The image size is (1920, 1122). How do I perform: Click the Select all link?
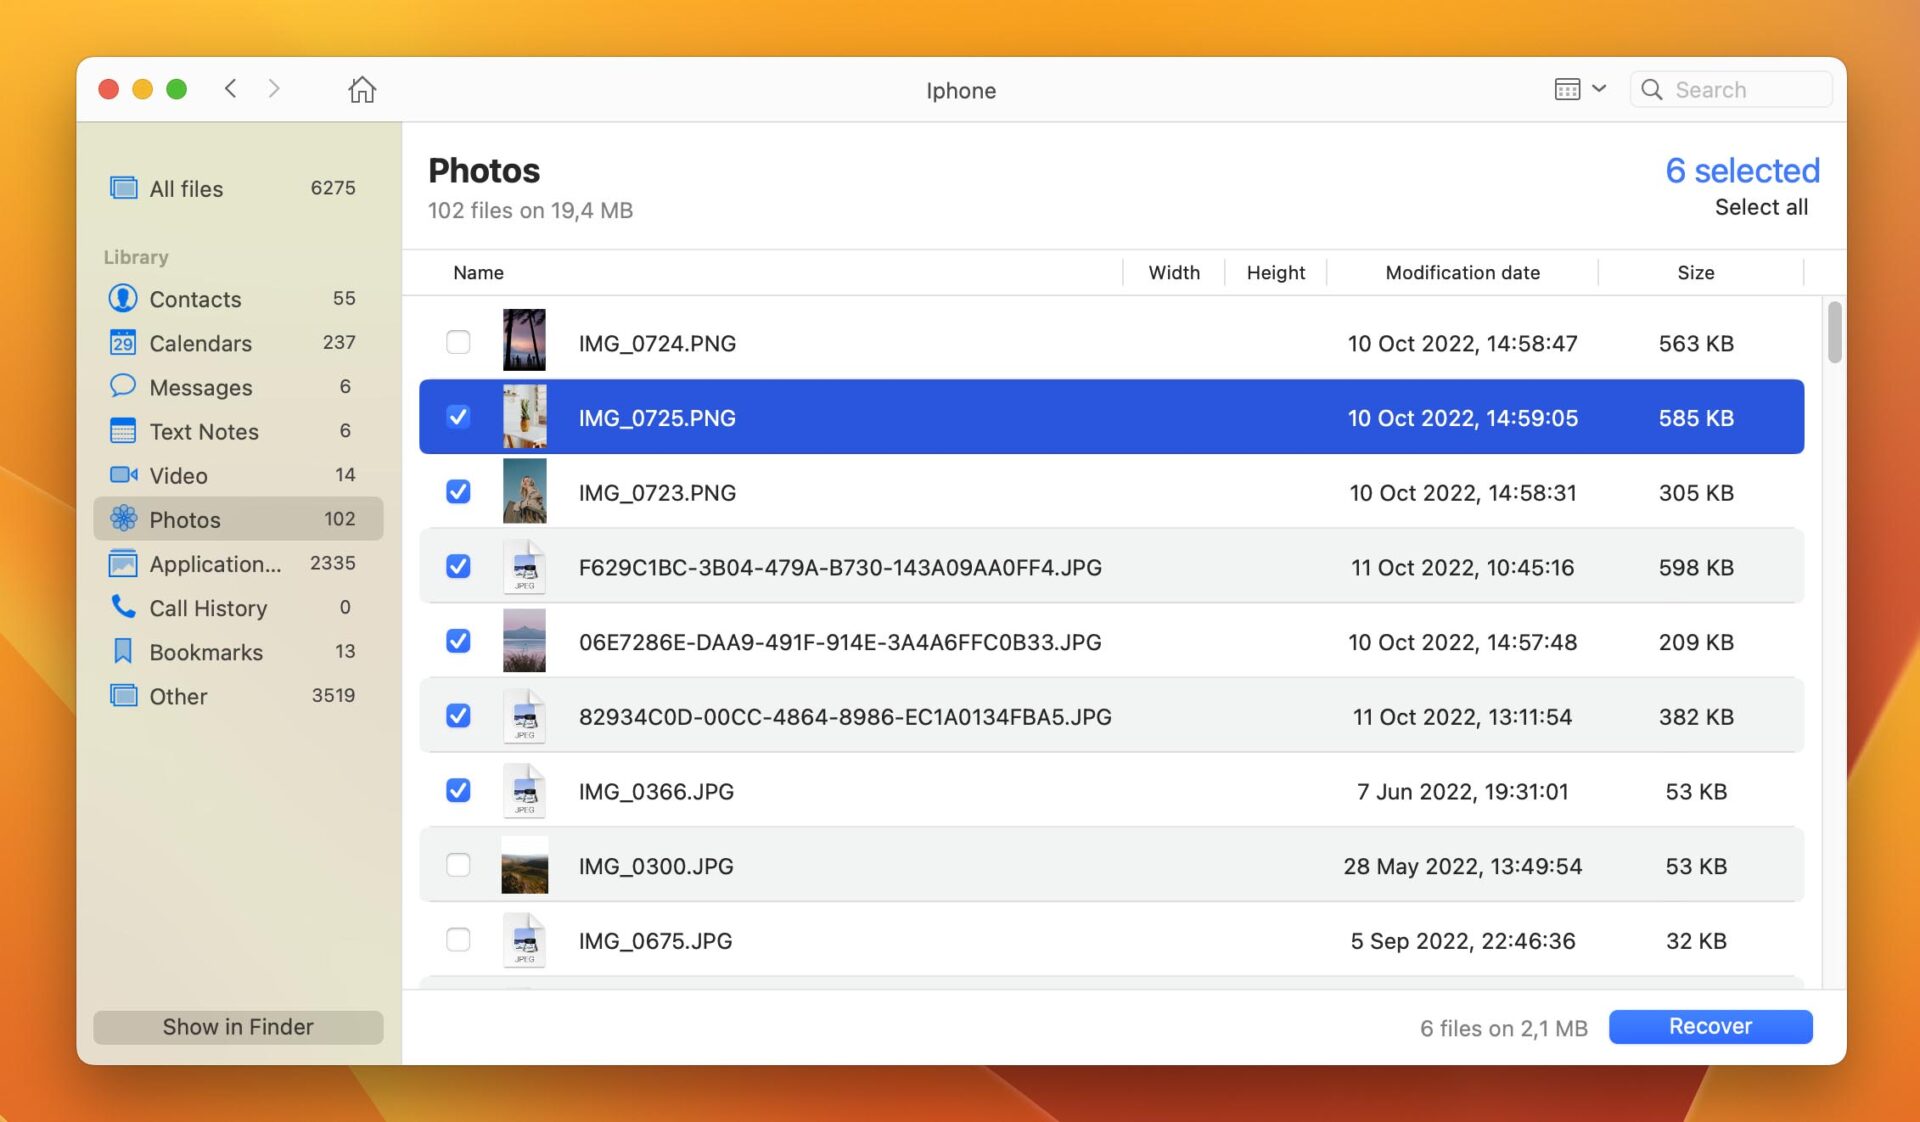[x=1761, y=207]
